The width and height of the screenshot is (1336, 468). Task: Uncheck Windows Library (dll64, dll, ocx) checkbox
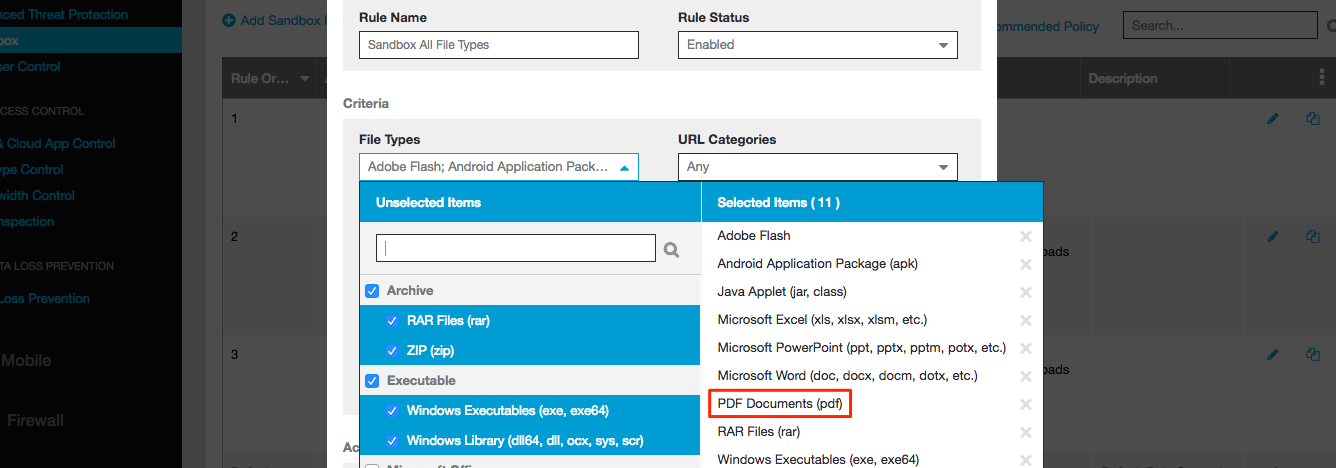(392, 441)
